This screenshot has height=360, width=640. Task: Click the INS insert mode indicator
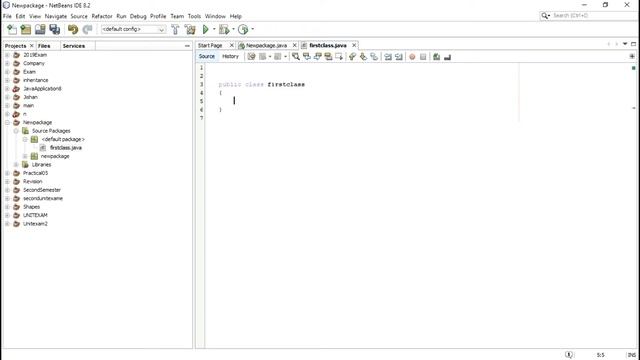point(632,355)
